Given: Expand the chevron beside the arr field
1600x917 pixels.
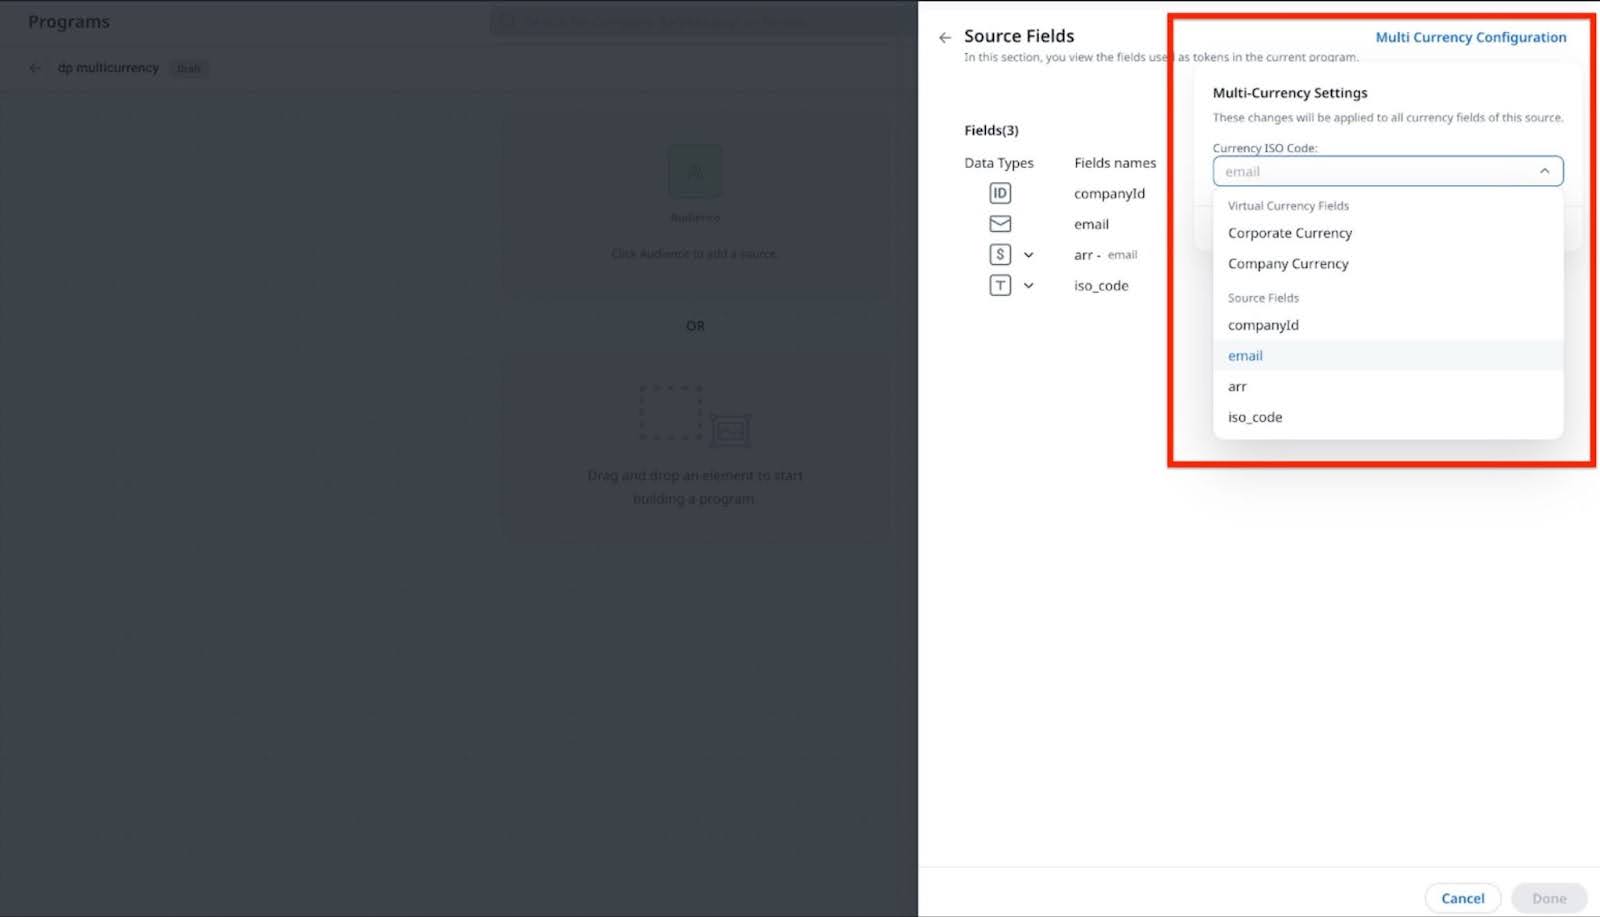Looking at the screenshot, I should [1029, 254].
